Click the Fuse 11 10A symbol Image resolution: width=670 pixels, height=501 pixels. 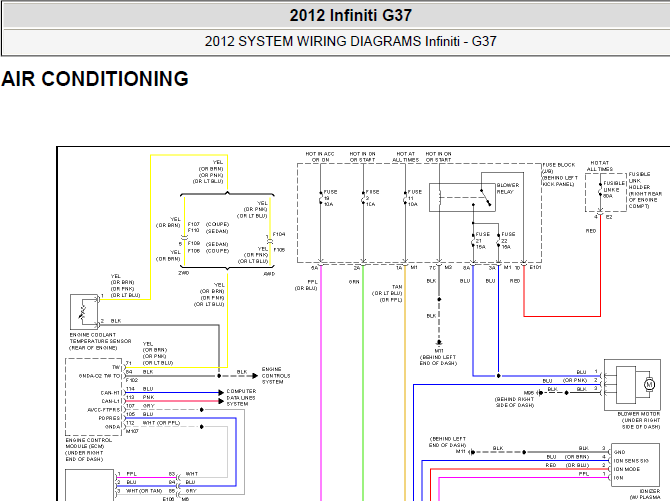coord(405,198)
